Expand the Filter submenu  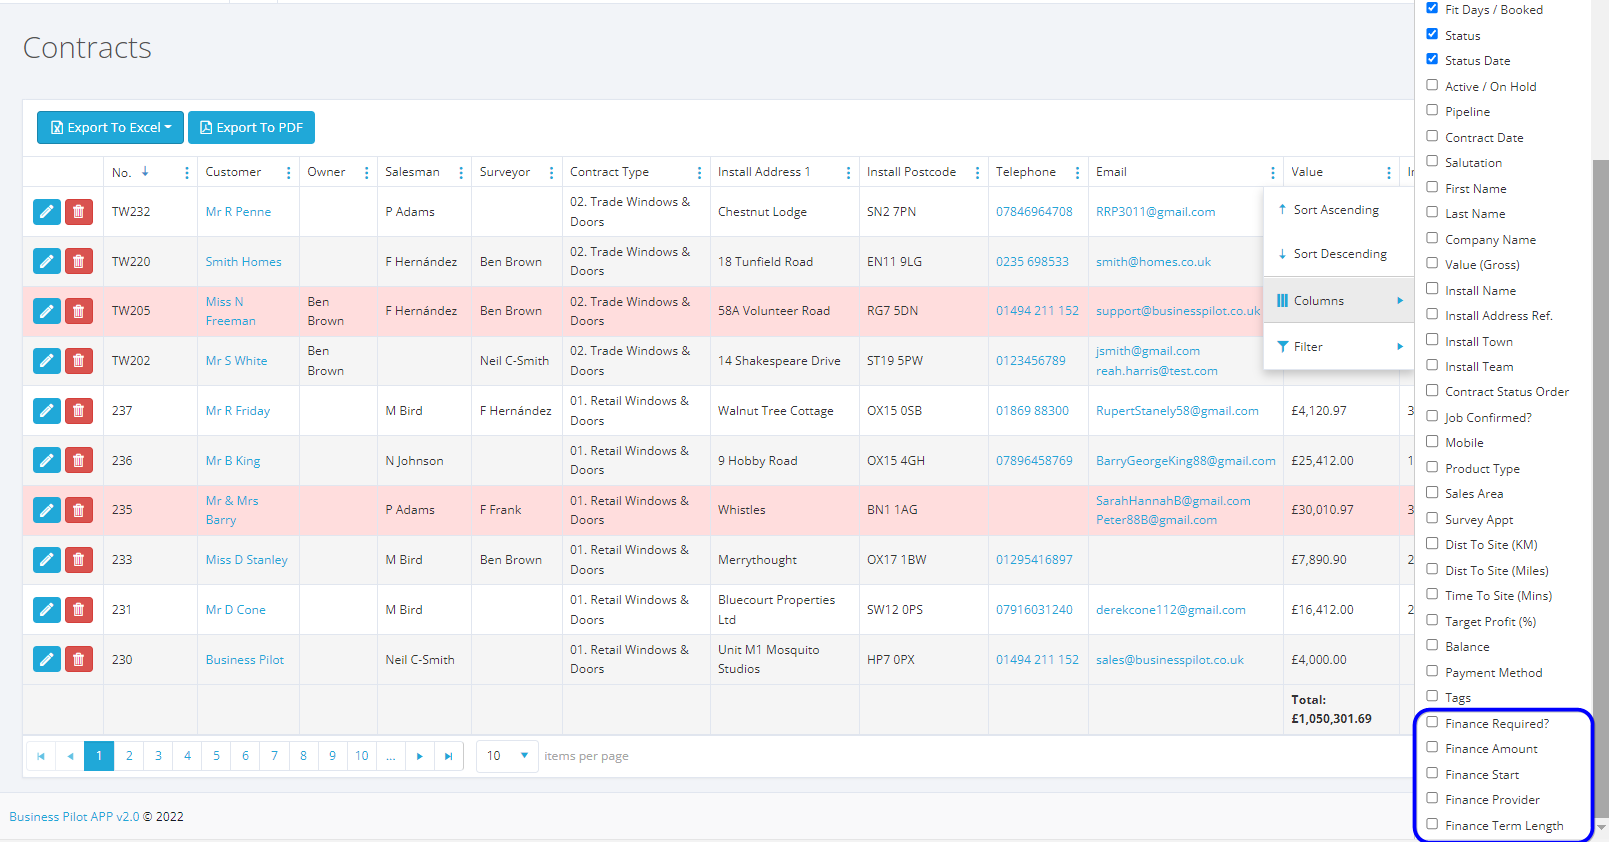pyautogui.click(x=1339, y=347)
